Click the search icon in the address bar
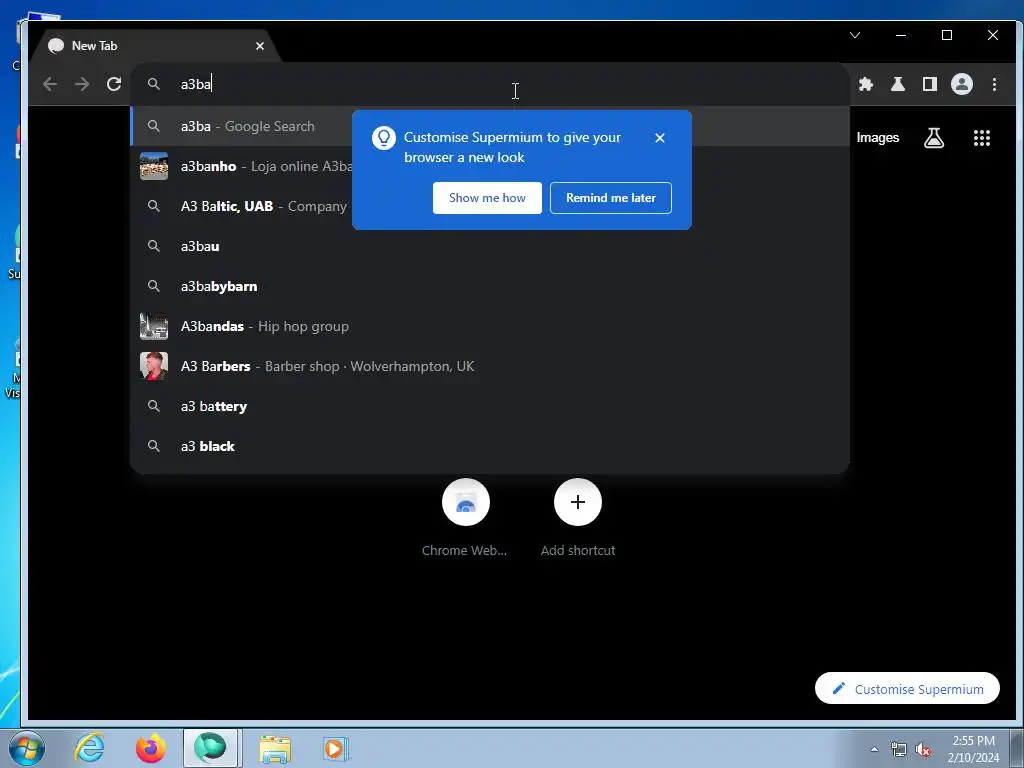Viewport: 1024px width, 768px height. tap(153, 84)
